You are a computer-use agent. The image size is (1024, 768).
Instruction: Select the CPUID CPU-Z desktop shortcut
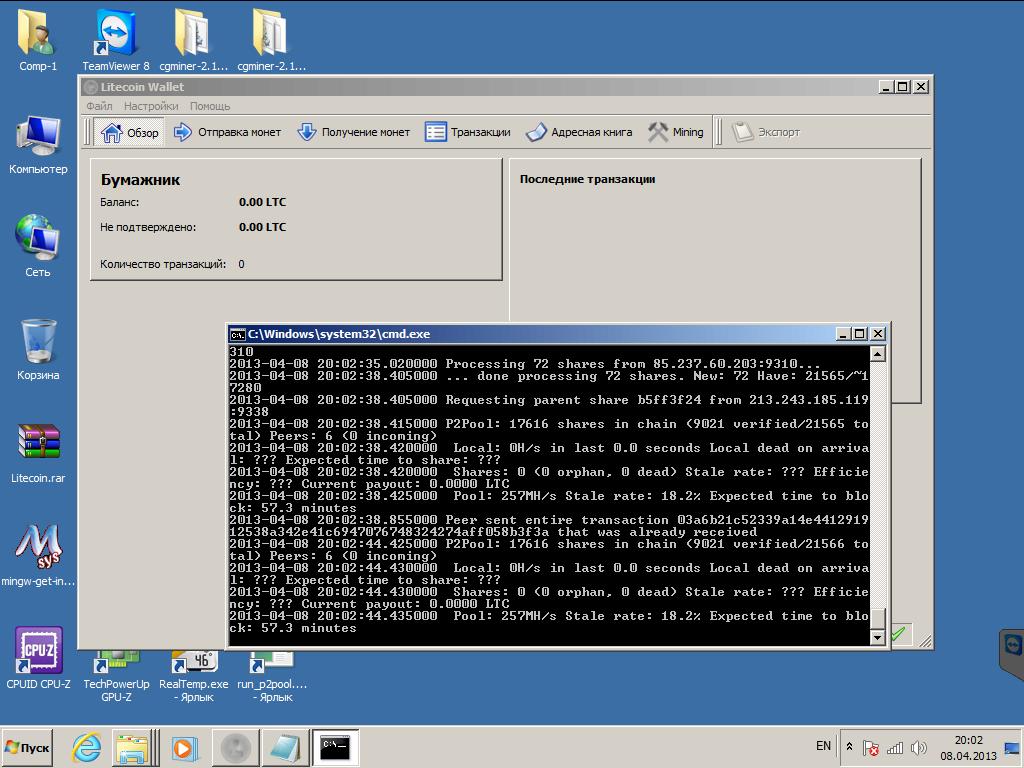tap(38, 658)
